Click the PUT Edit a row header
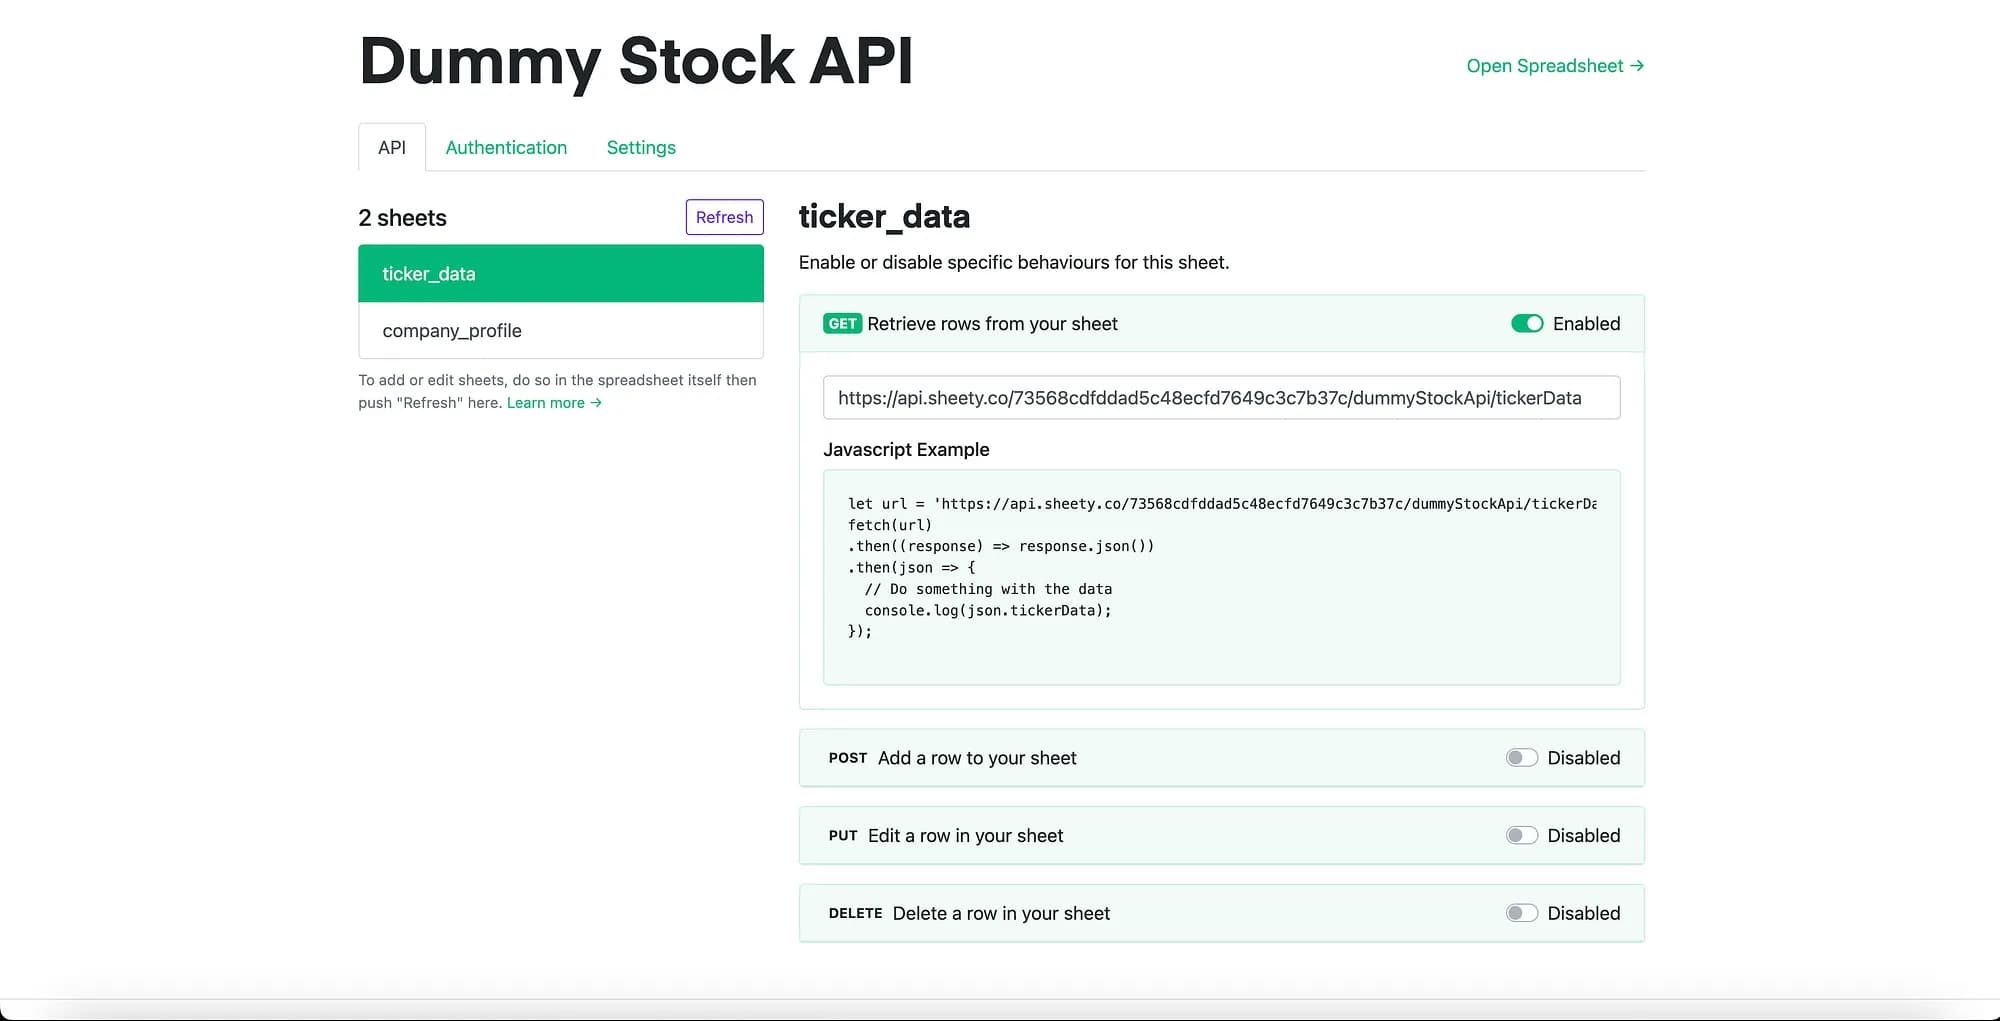The width and height of the screenshot is (2000, 1021). click(1221, 835)
